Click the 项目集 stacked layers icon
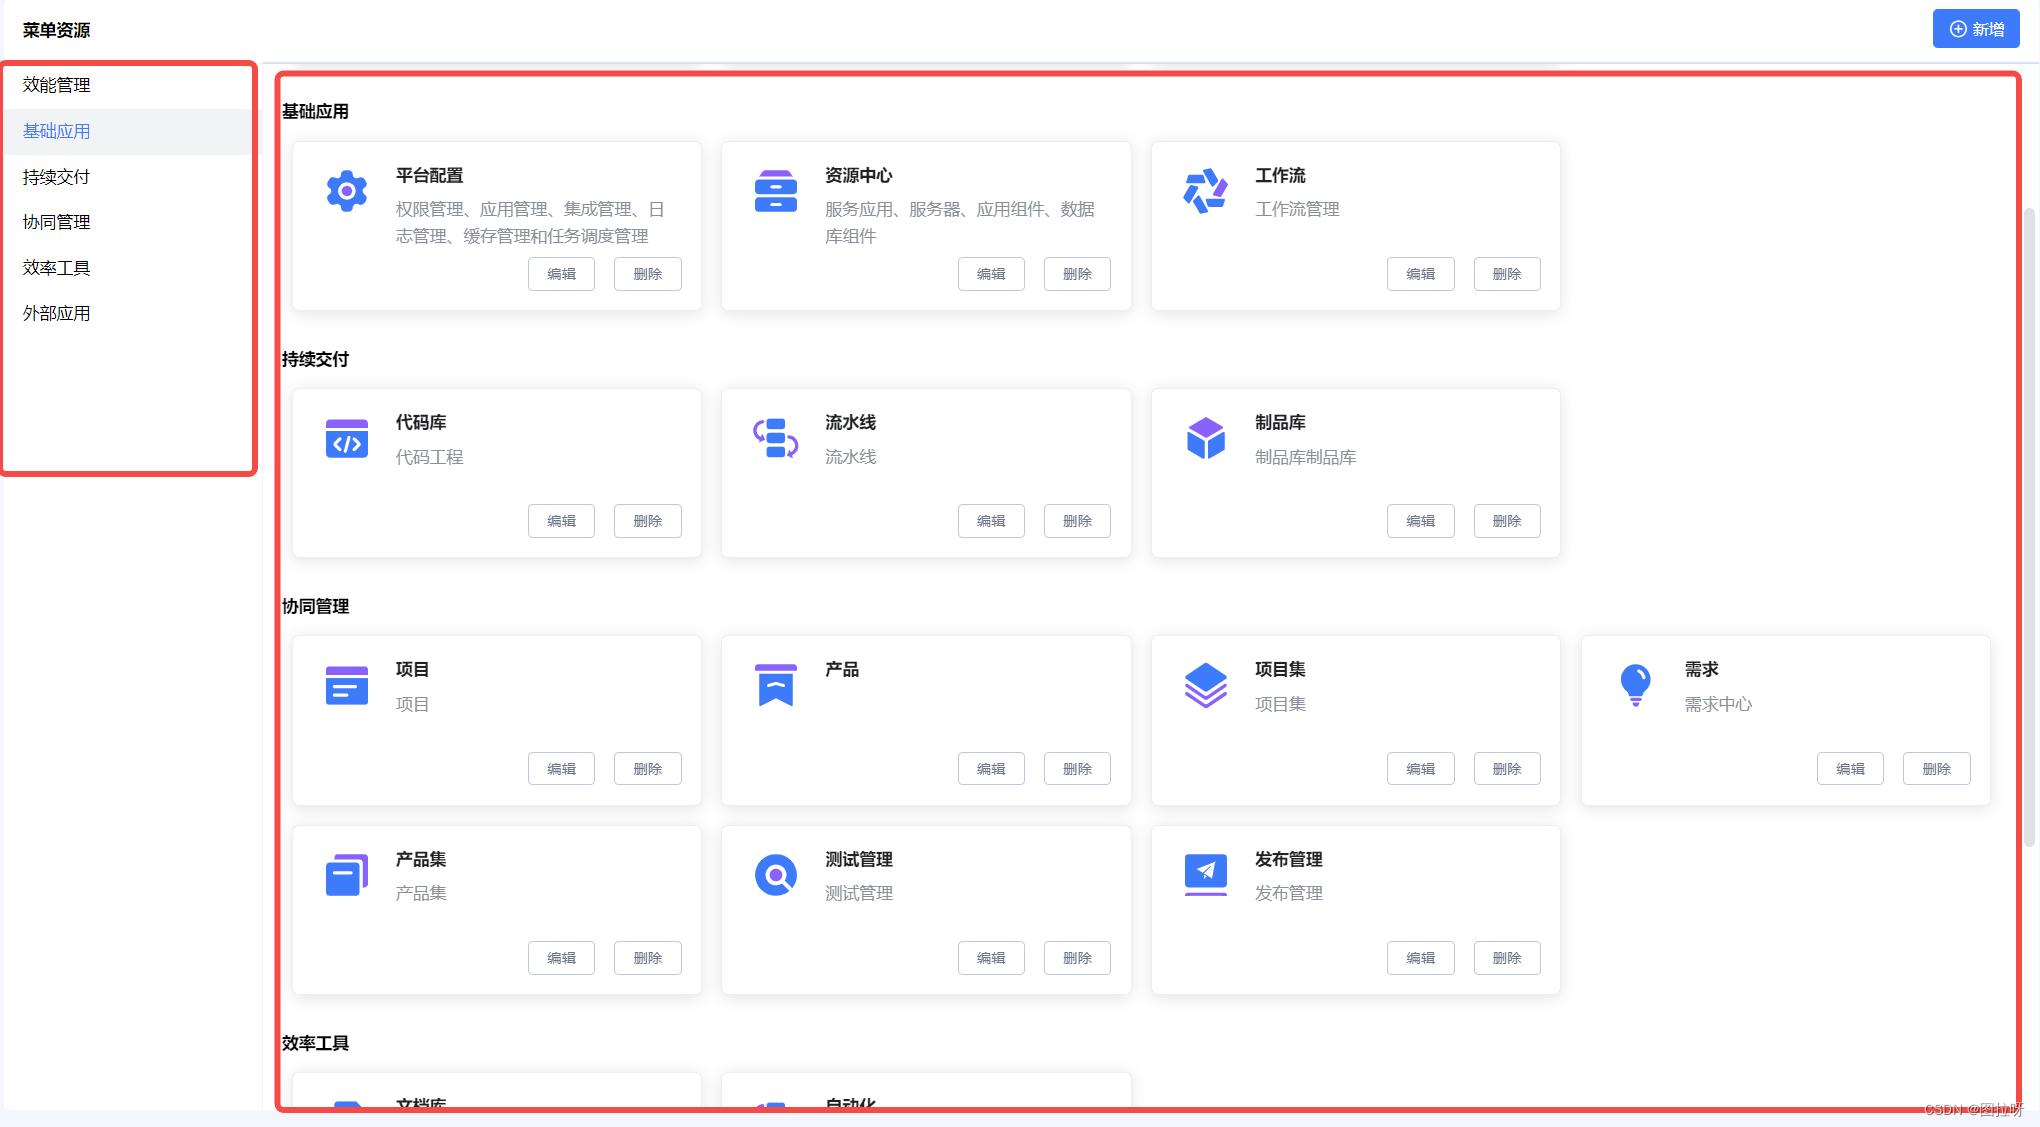Screen dimensions: 2040x1127 tap(1205, 685)
